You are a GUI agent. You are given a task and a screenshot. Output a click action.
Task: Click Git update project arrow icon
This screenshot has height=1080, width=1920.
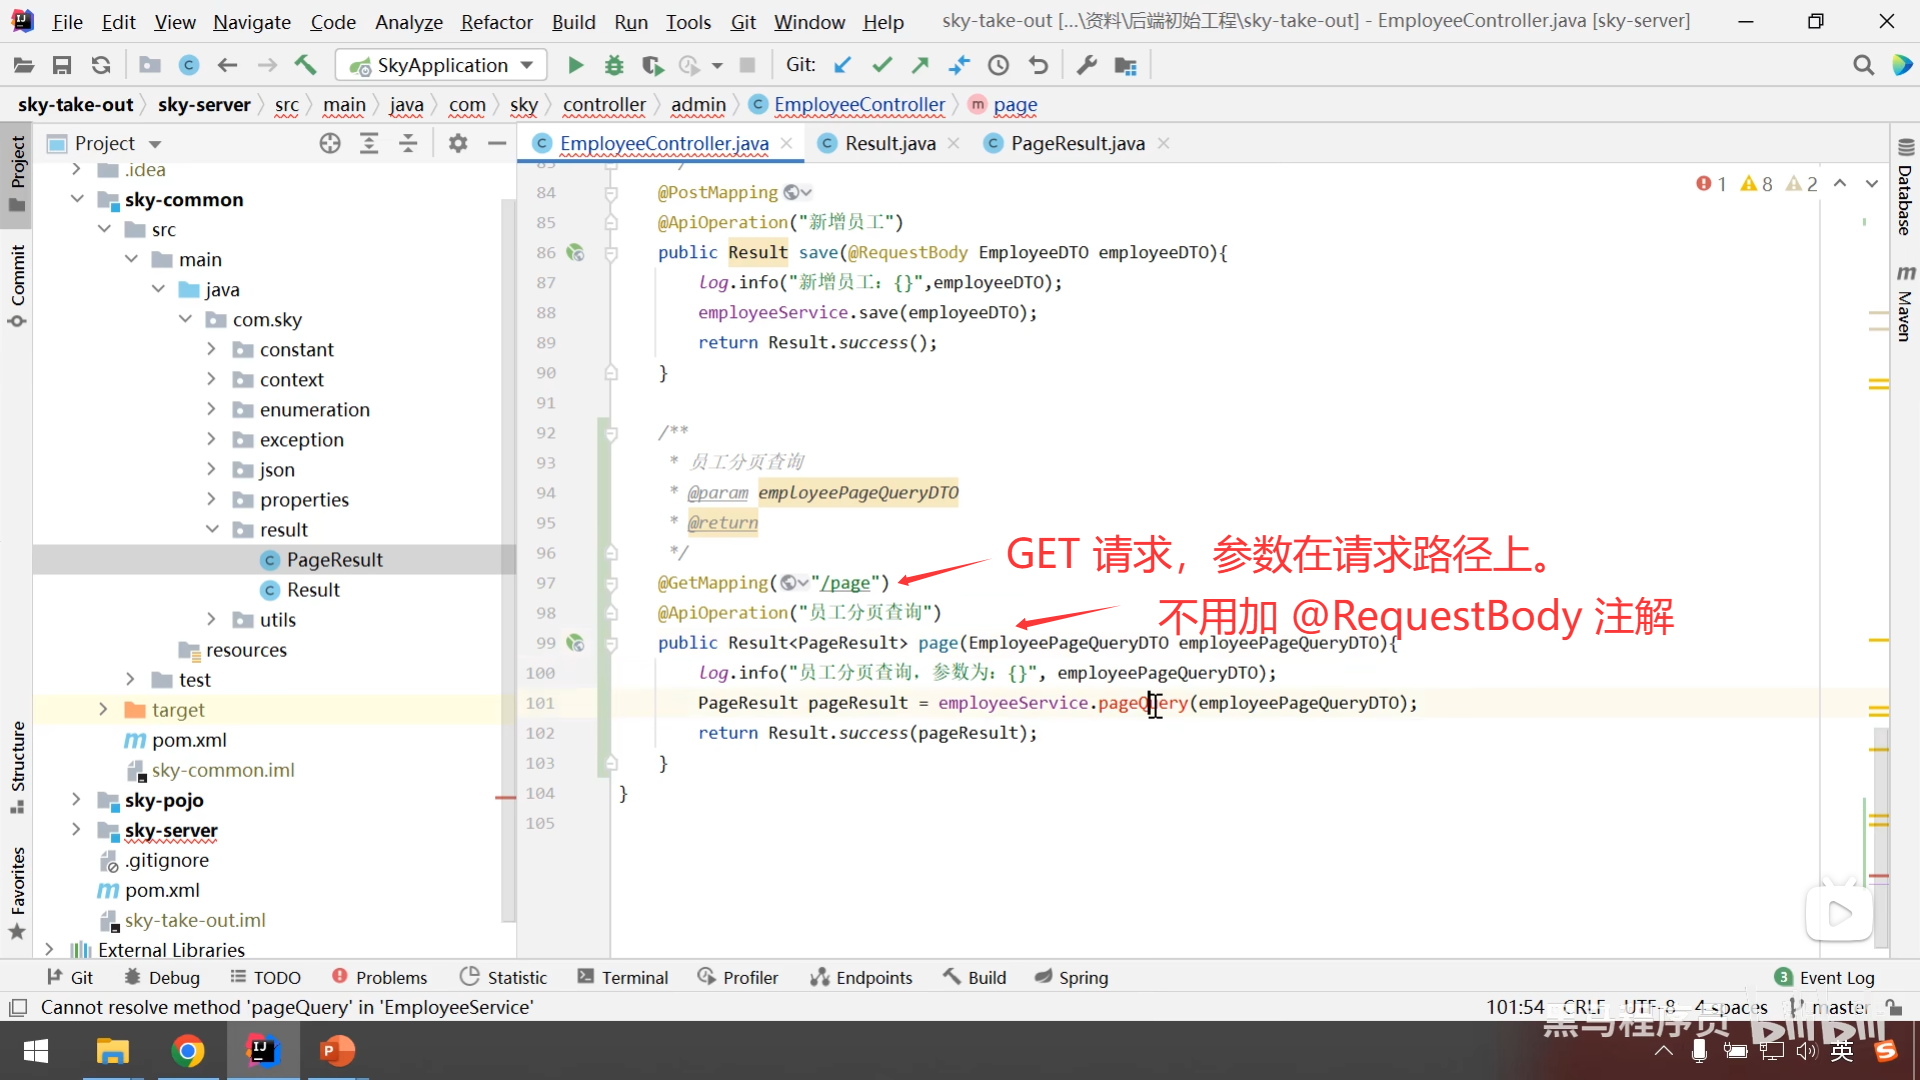[843, 65]
